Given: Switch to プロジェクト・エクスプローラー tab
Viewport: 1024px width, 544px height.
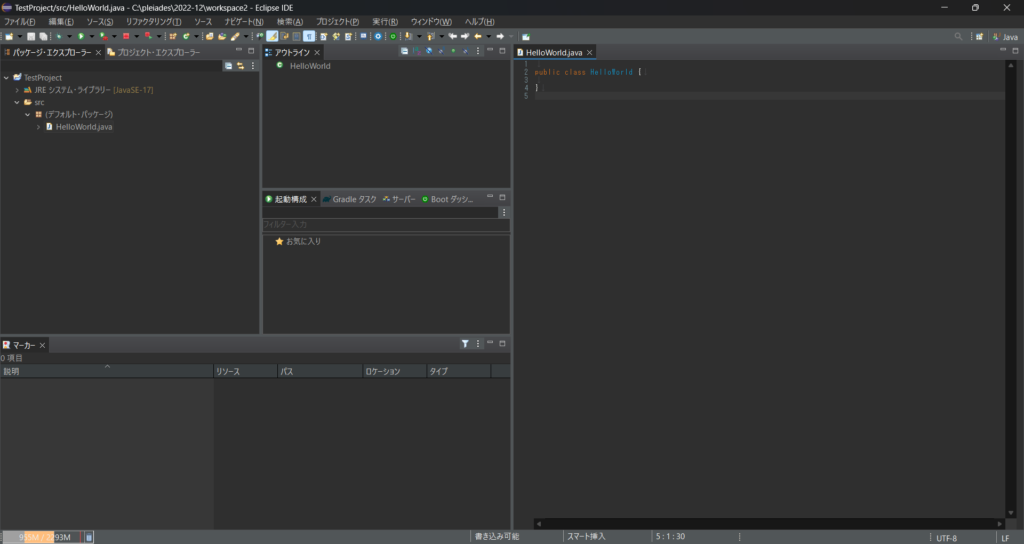Looking at the screenshot, I should click(x=158, y=52).
